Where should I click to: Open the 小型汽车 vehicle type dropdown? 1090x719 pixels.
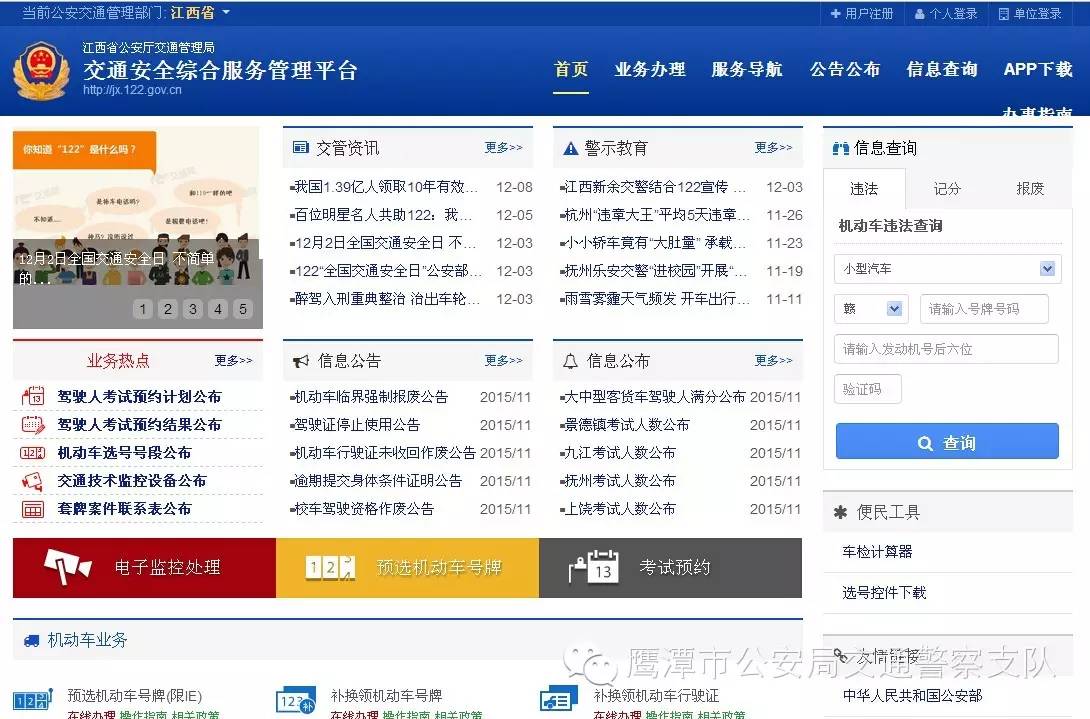point(946,268)
